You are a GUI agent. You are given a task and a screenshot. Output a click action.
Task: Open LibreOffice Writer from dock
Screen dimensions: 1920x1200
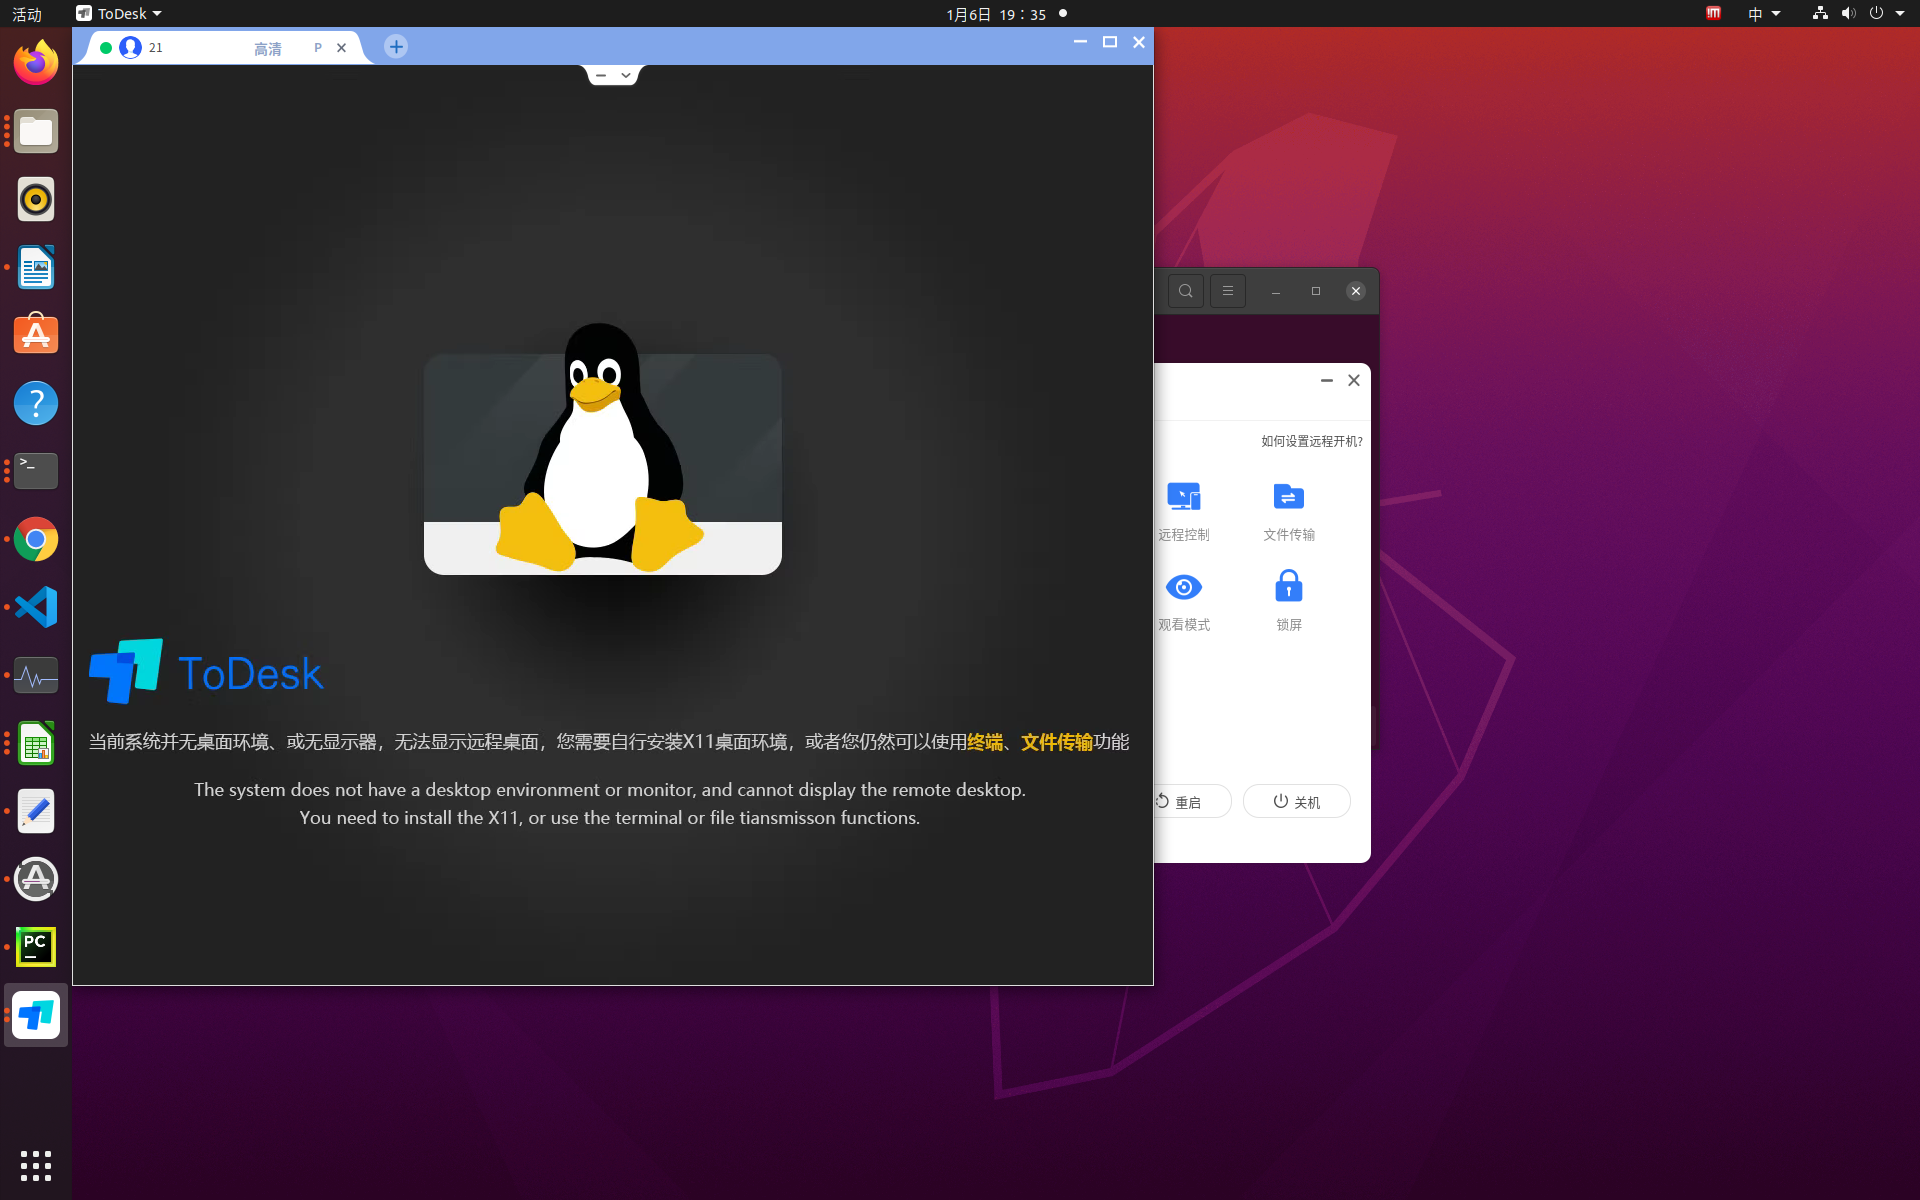click(x=36, y=267)
